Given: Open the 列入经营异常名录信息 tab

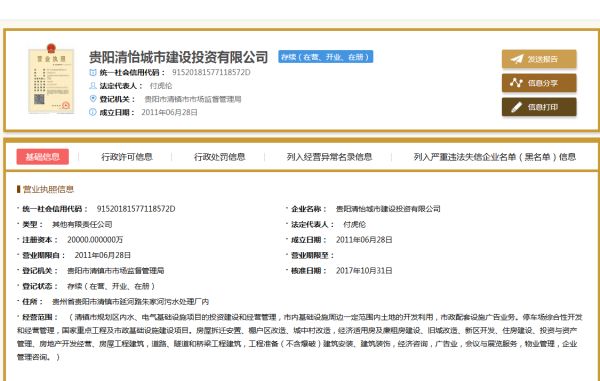Looking at the screenshot, I should pyautogui.click(x=329, y=157).
